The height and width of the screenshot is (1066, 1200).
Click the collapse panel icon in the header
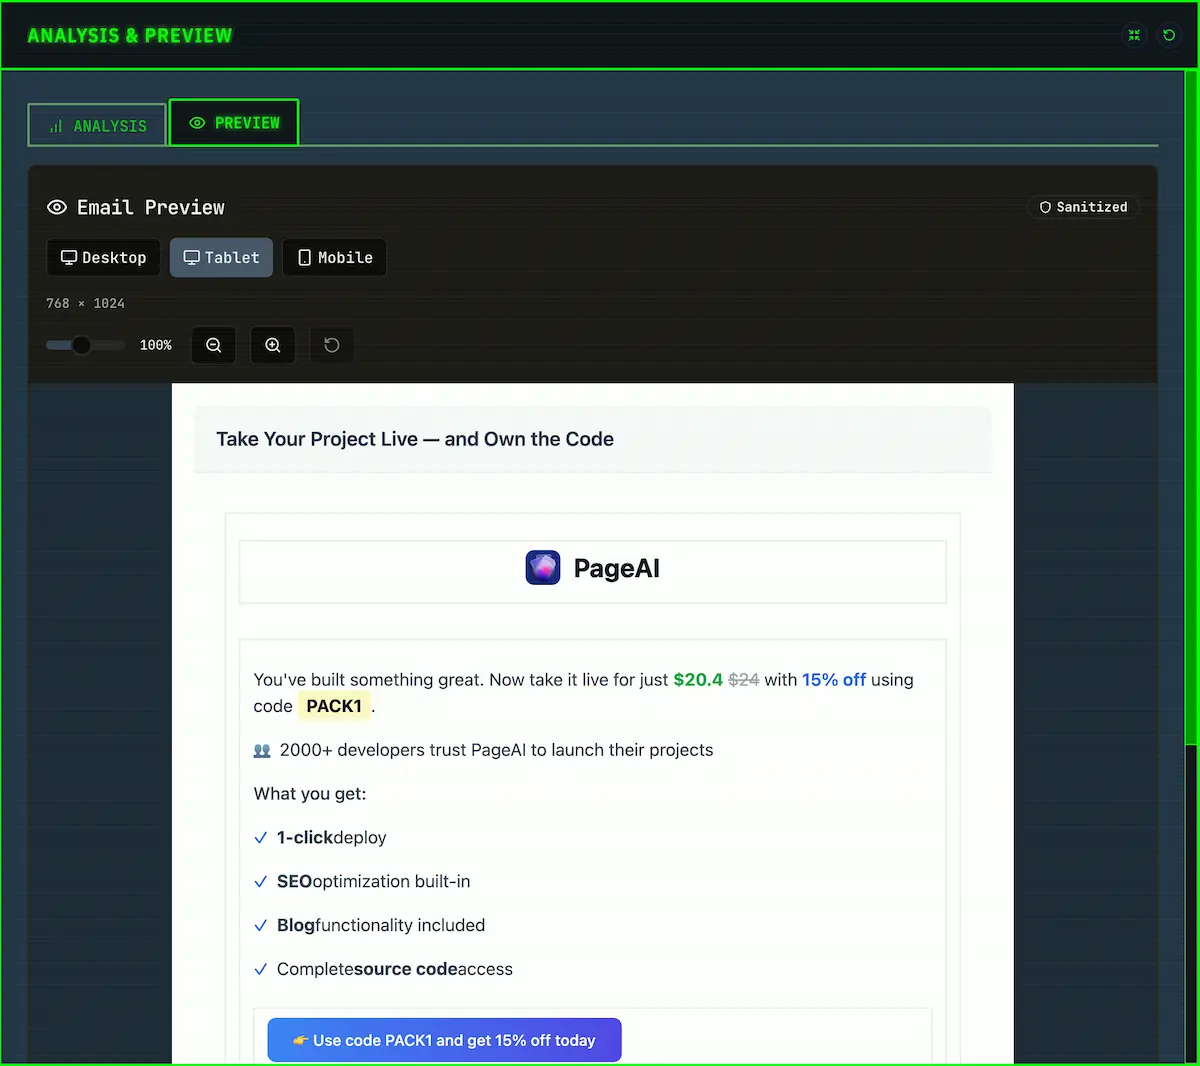point(1134,35)
